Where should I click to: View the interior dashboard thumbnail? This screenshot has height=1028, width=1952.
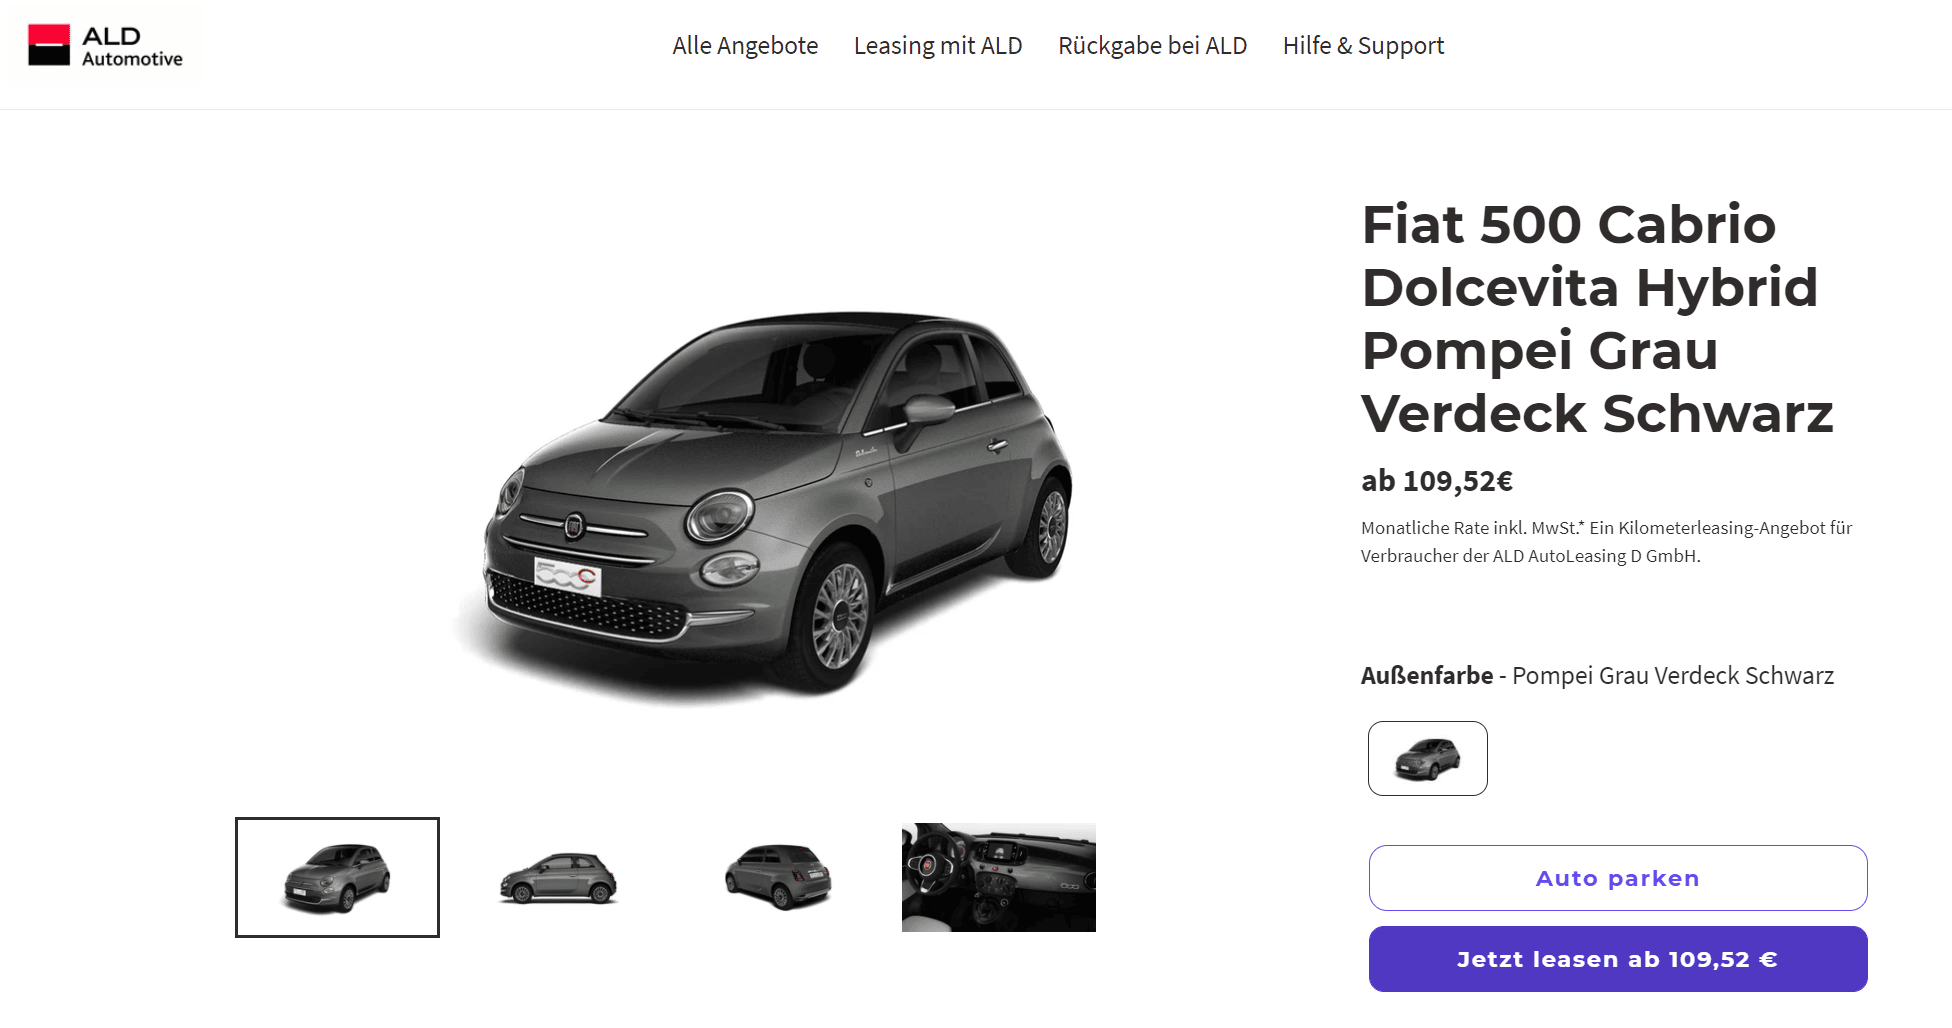point(998,877)
